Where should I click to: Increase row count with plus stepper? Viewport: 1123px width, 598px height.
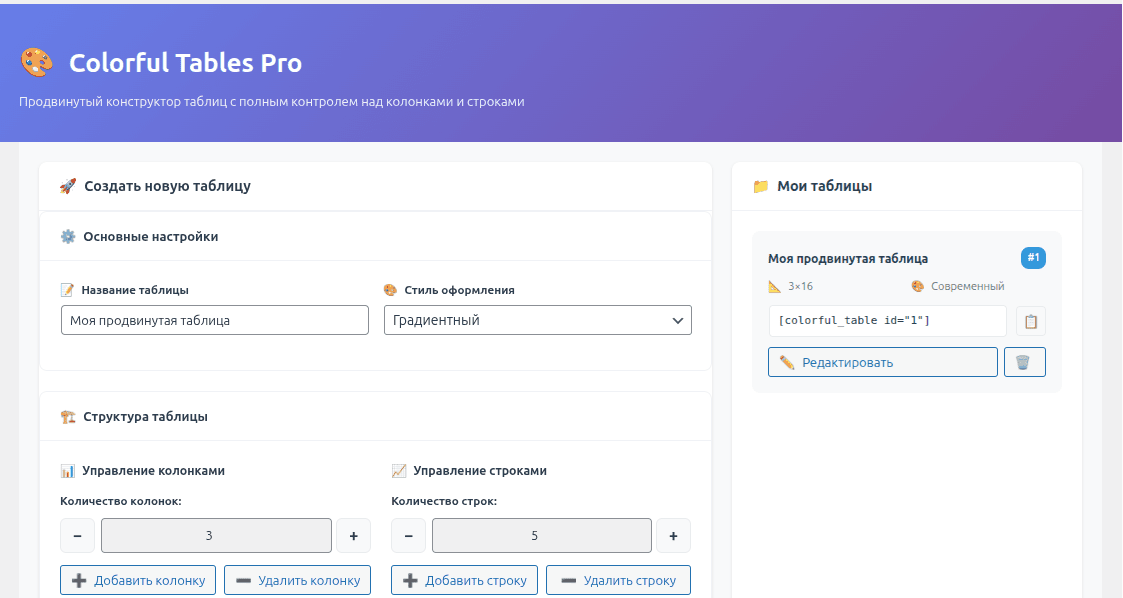pos(673,536)
